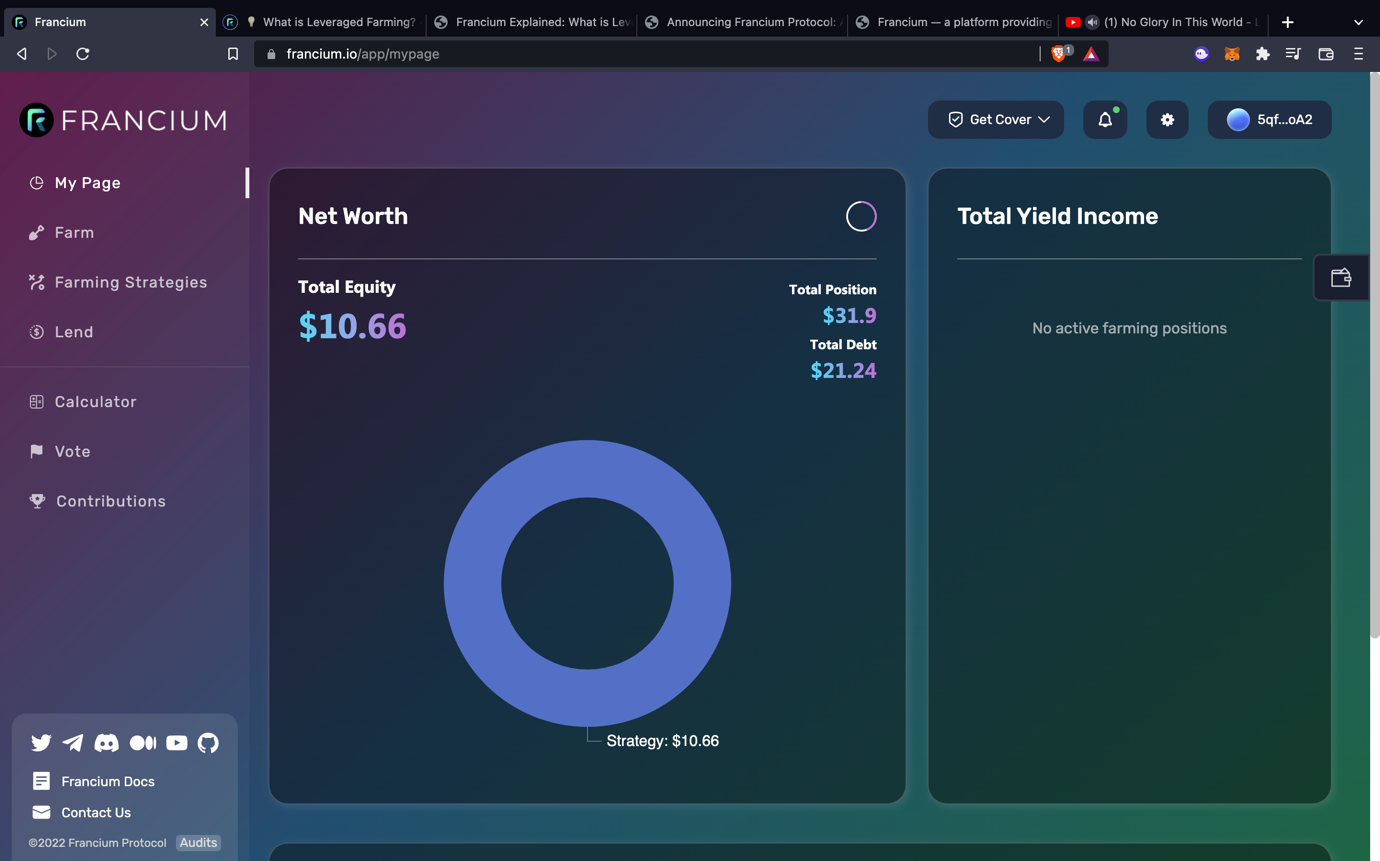The height and width of the screenshot is (861, 1380).
Task: Click the 'Strategy: $10.66' chart label
Action: coord(663,741)
